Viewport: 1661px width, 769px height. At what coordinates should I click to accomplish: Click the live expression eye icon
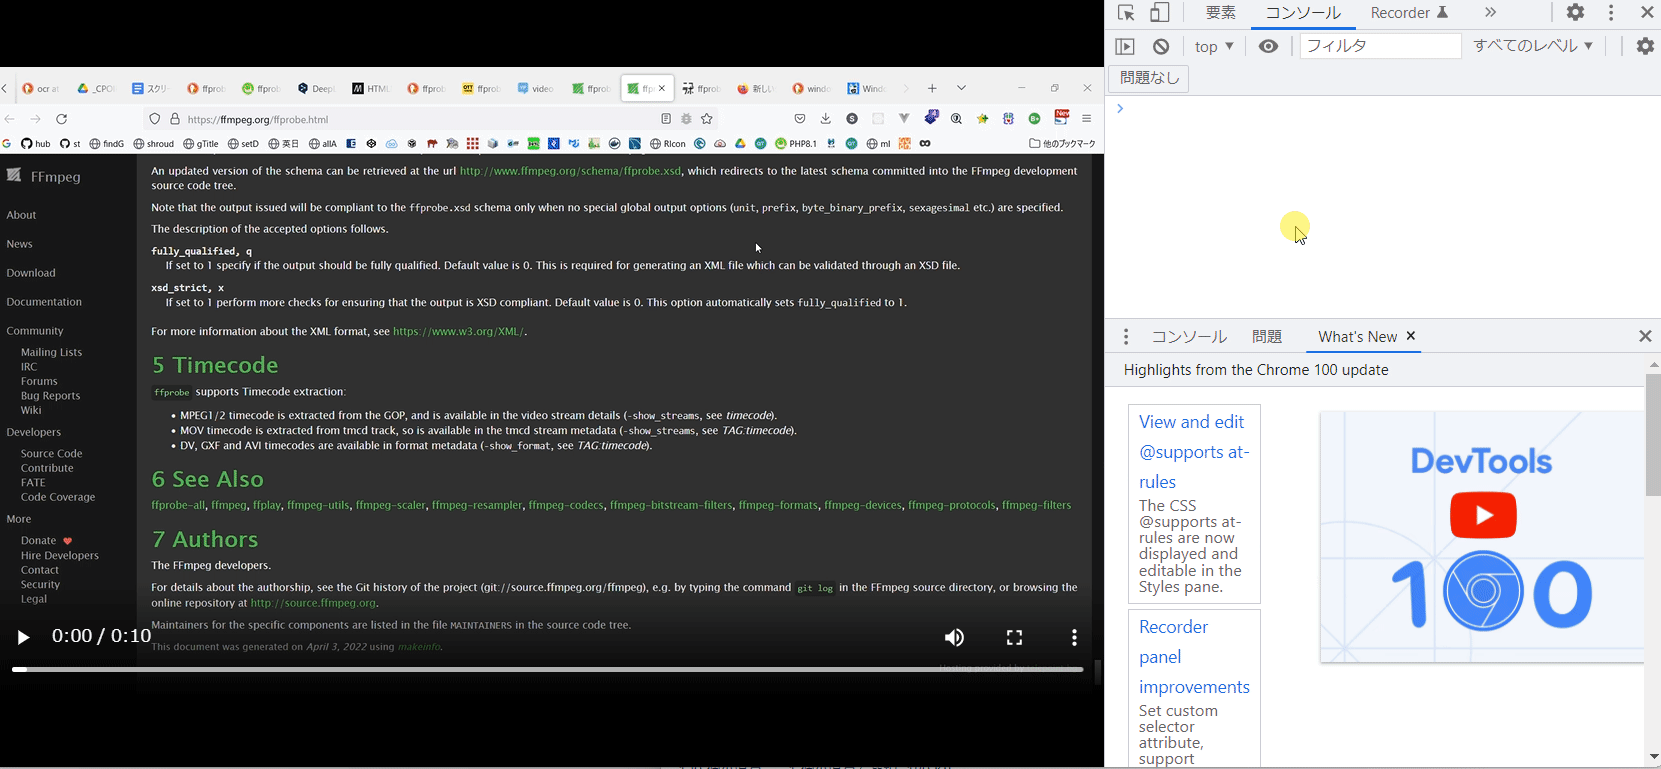1268,47
